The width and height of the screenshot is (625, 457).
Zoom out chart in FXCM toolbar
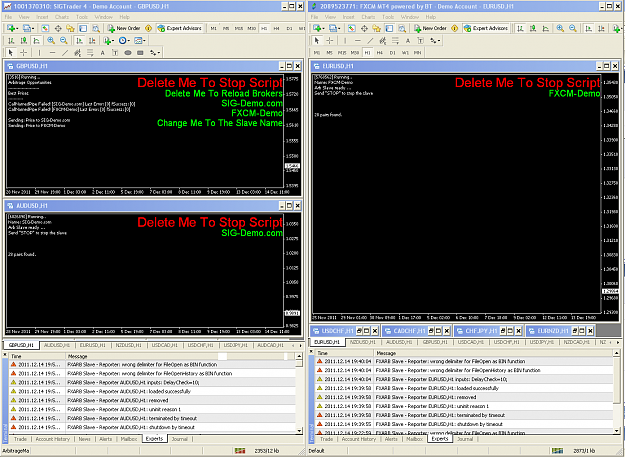(x=573, y=28)
